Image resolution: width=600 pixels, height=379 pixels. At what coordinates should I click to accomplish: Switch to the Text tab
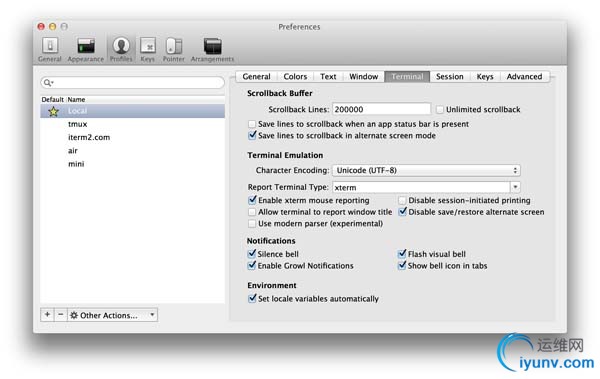tap(328, 77)
